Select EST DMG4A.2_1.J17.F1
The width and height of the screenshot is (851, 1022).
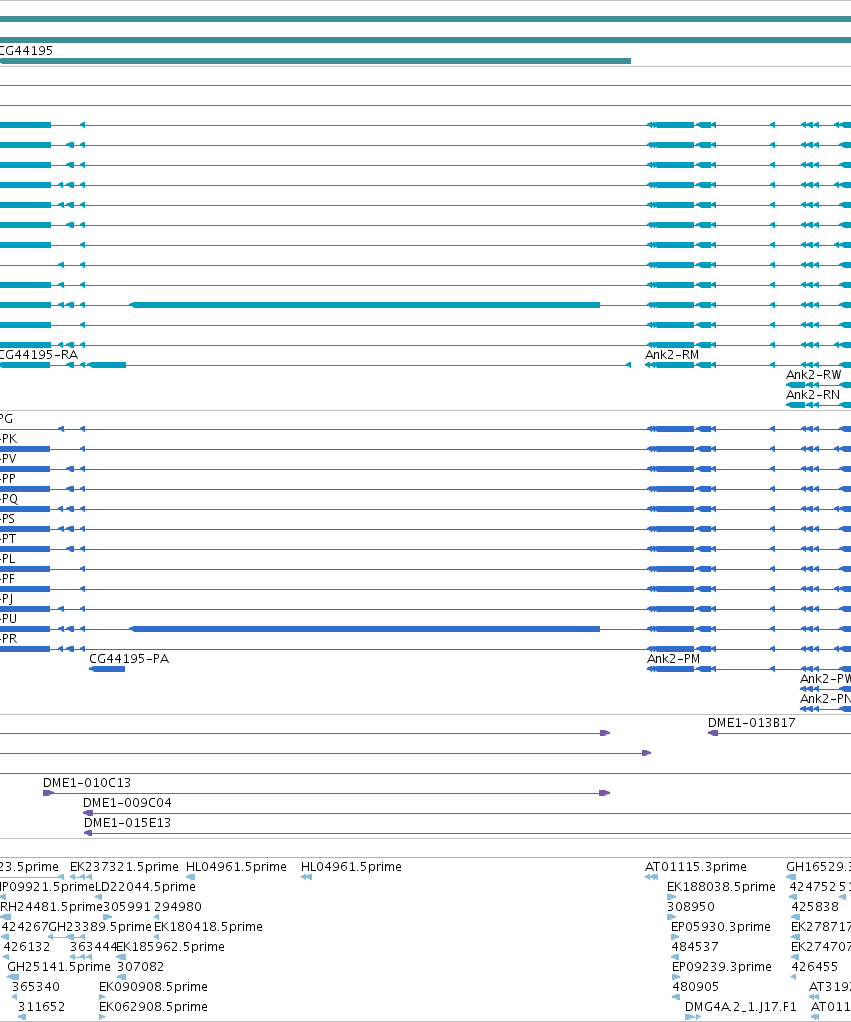coord(741,1006)
